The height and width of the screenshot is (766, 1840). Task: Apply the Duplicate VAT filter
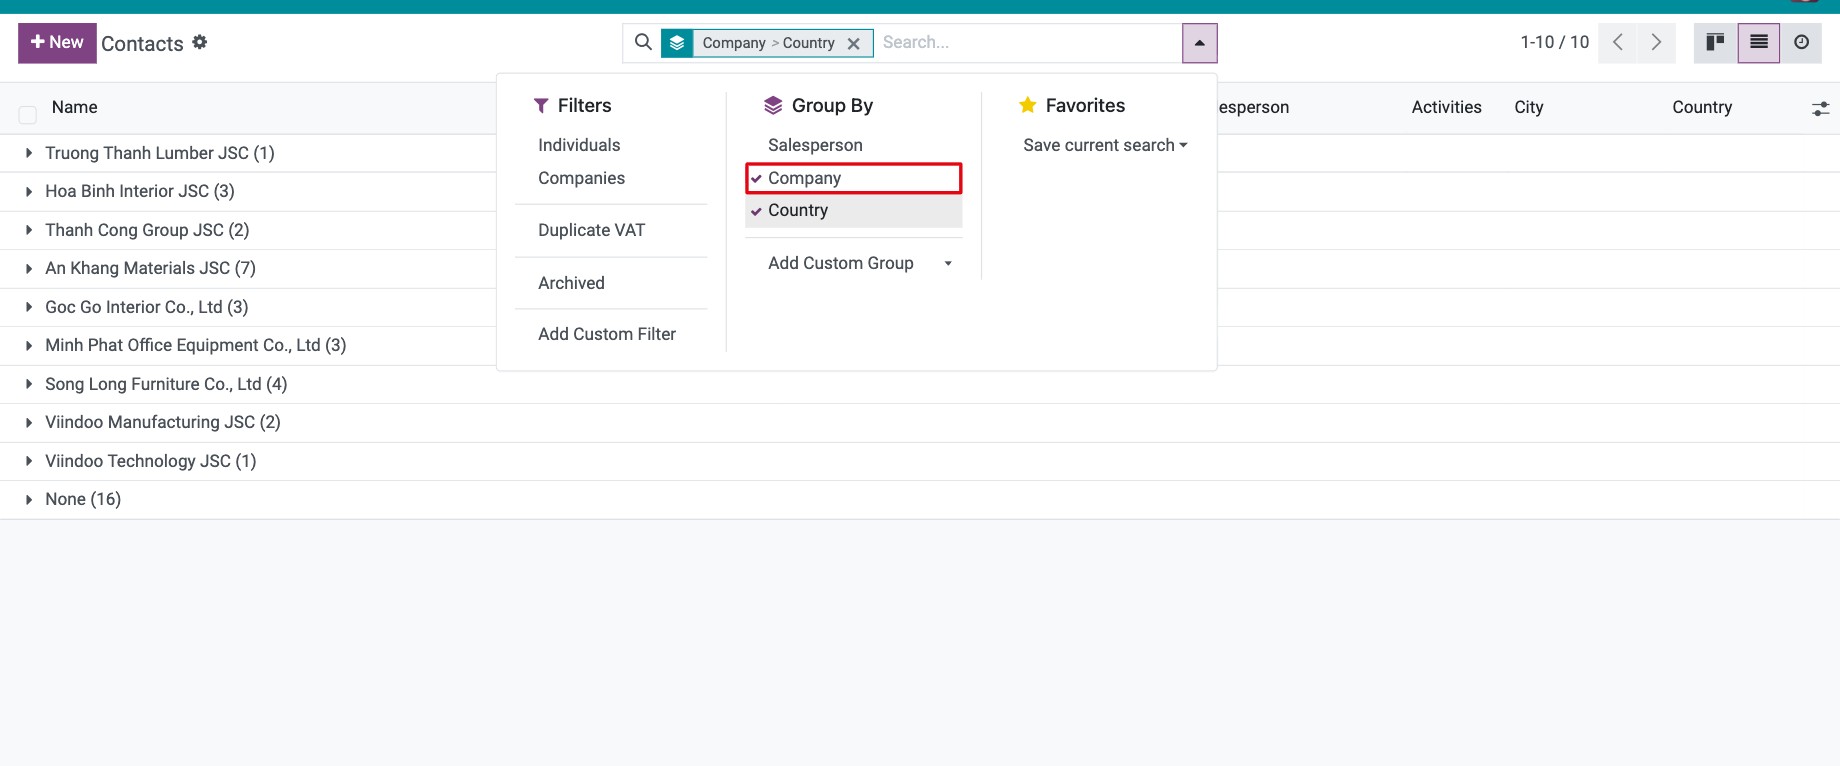click(x=611, y=230)
